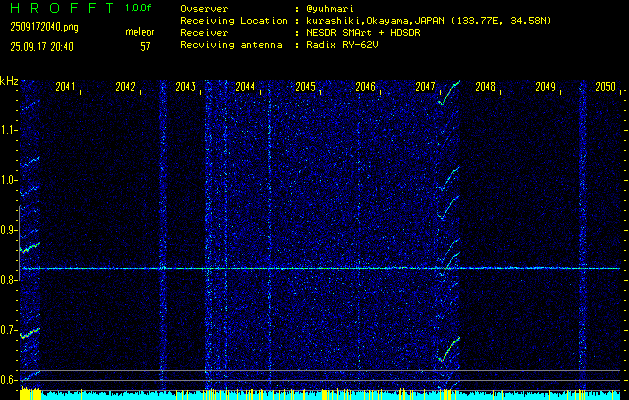Click the Ovserver field label
The image size is (629, 400).
coord(204,8)
